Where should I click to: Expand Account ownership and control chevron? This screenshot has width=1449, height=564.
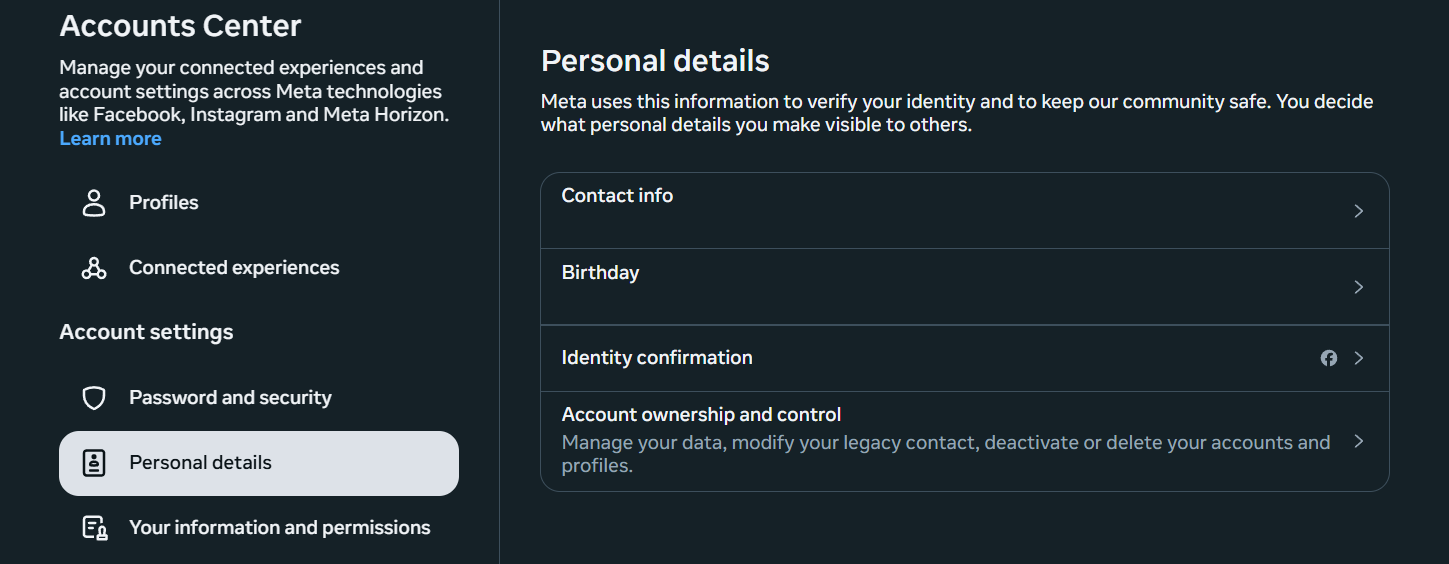pos(1358,441)
